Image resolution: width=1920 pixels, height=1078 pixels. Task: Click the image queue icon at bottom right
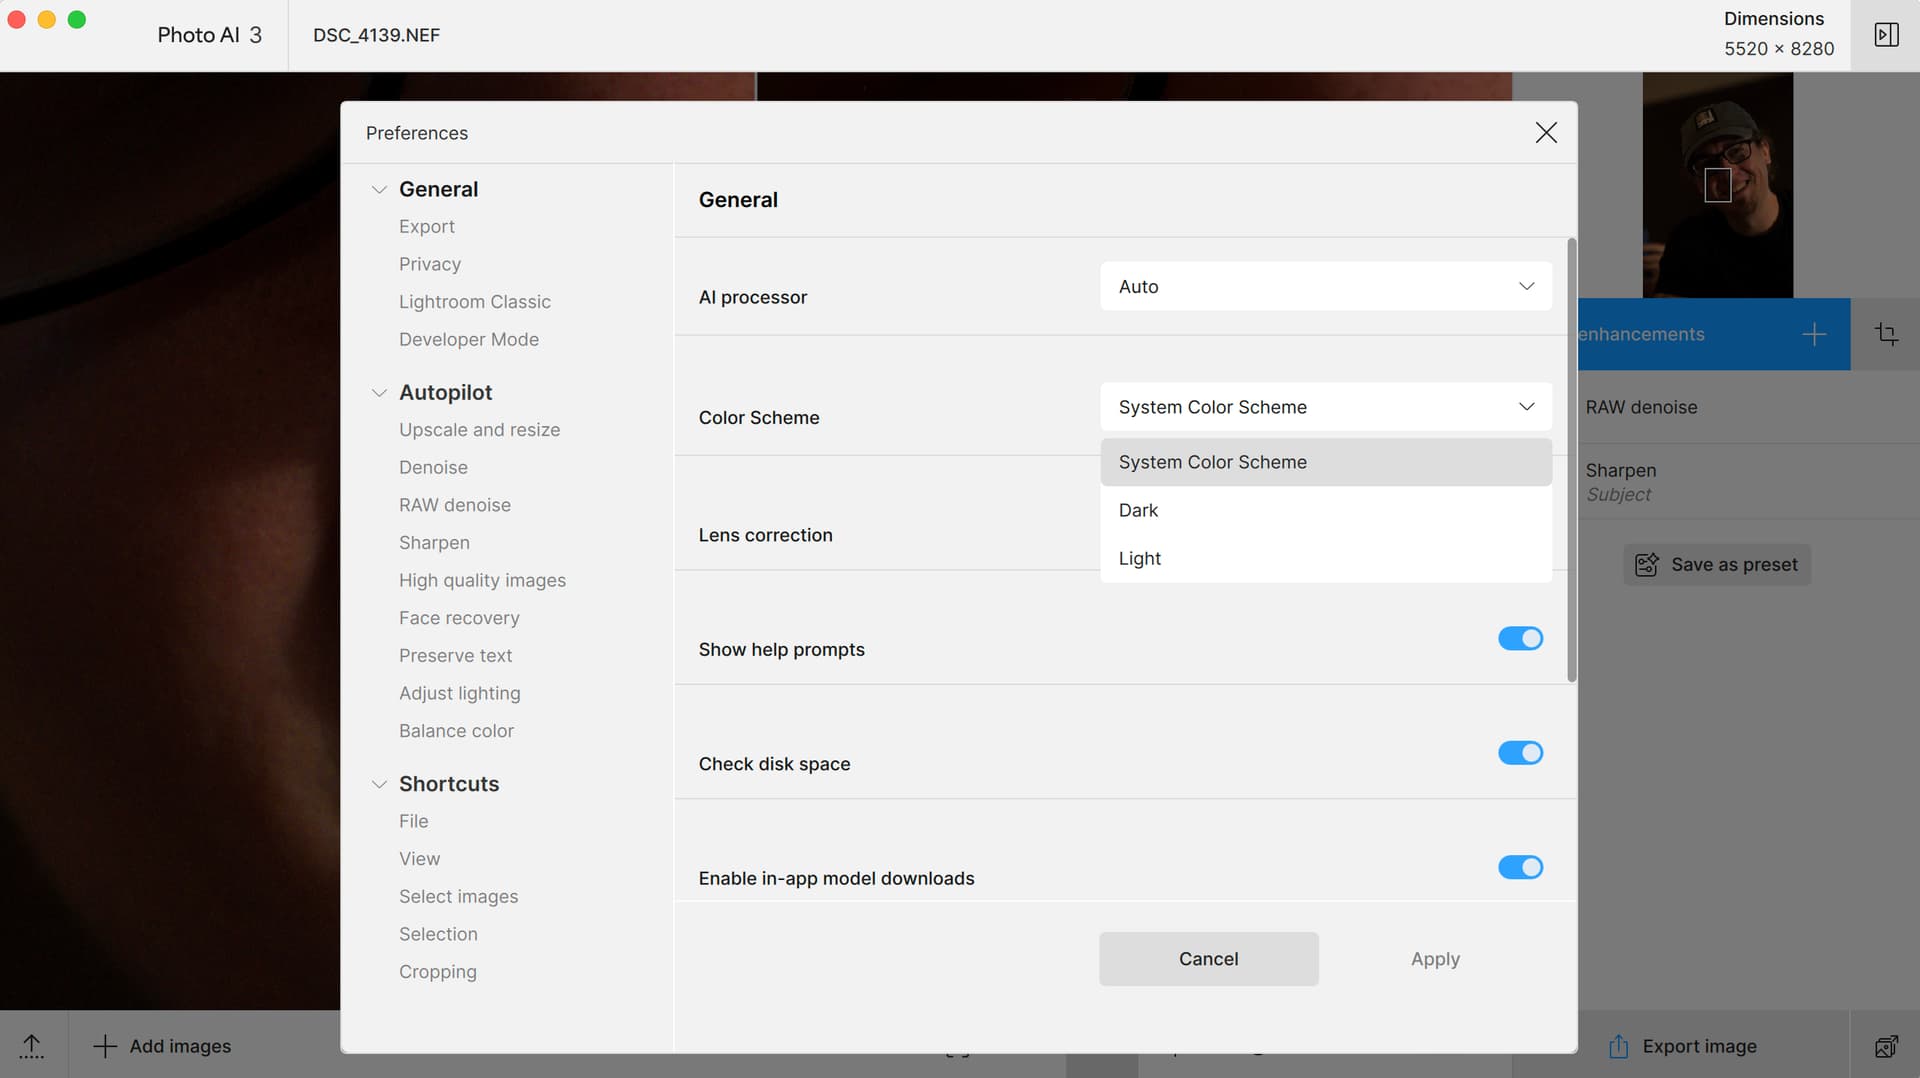(x=1886, y=1046)
